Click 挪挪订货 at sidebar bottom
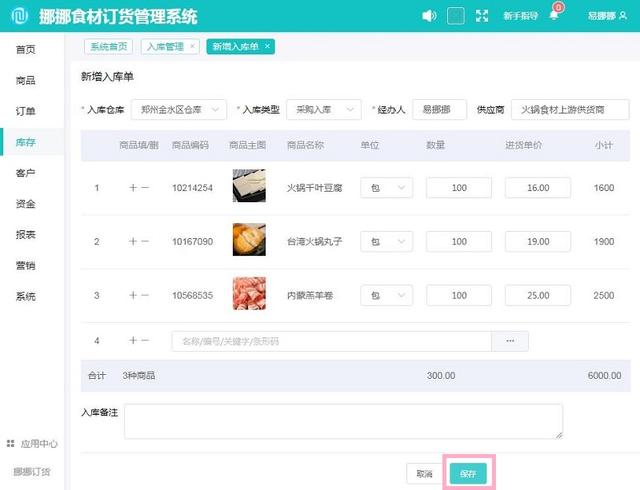 point(32,472)
